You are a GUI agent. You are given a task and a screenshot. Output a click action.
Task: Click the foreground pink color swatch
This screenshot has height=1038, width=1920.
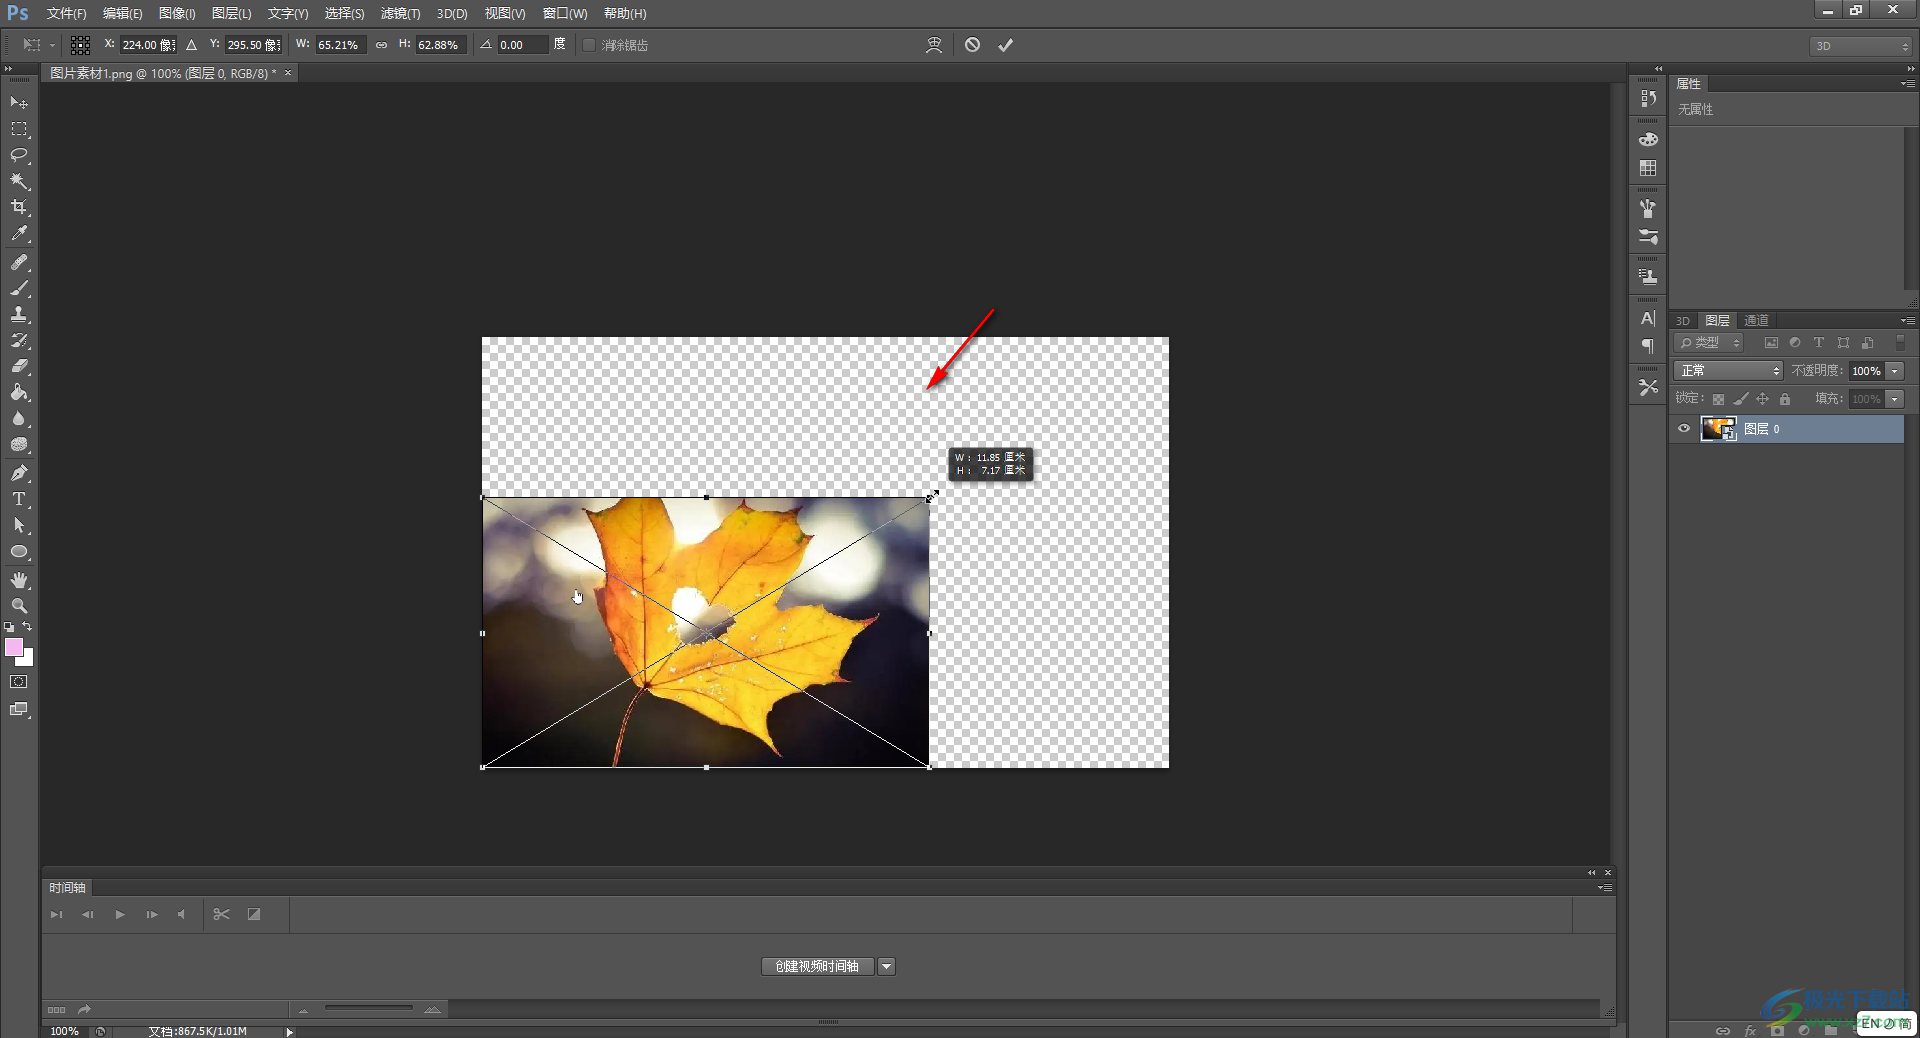tap(14, 647)
